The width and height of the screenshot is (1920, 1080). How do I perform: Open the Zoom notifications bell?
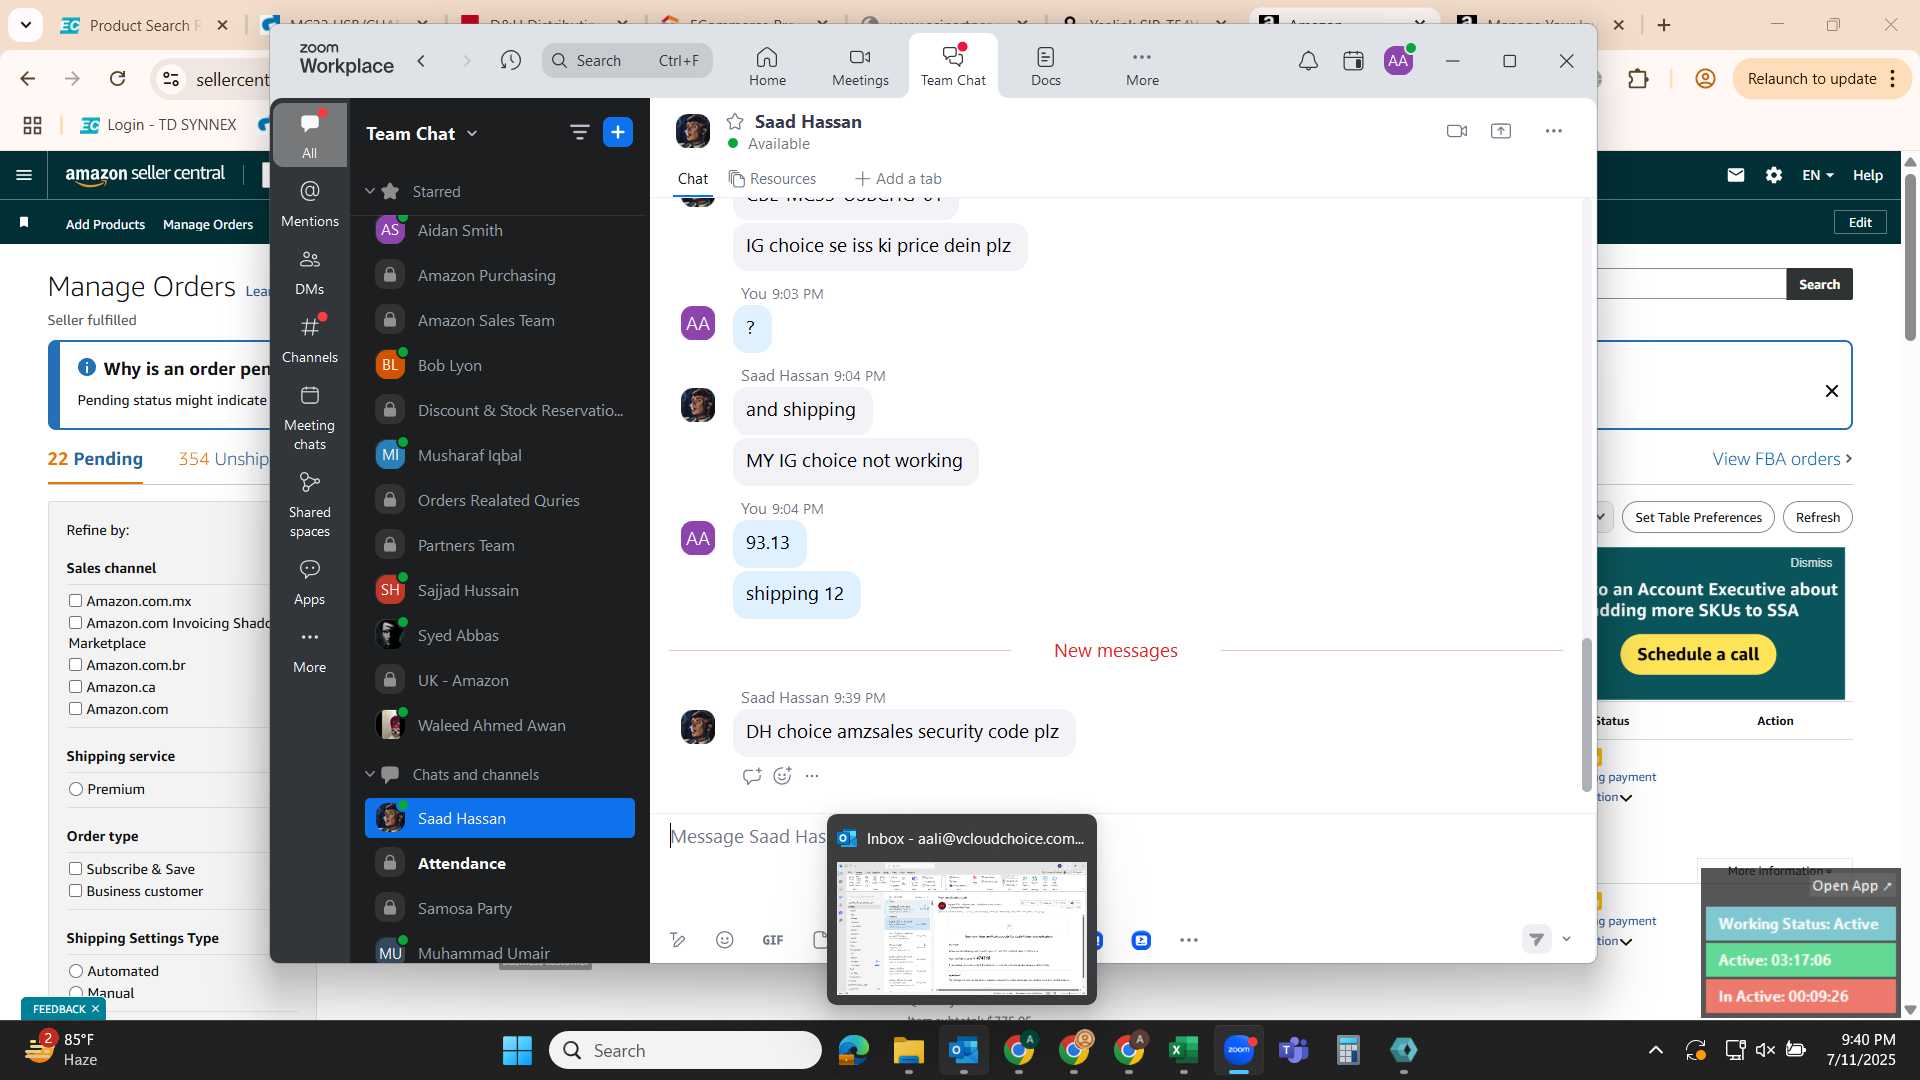1308,62
